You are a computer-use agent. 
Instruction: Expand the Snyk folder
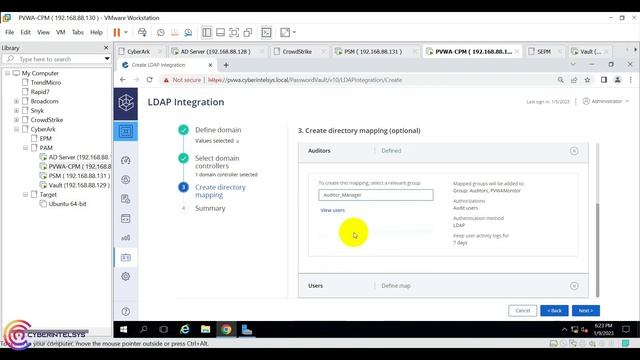pos(16,111)
